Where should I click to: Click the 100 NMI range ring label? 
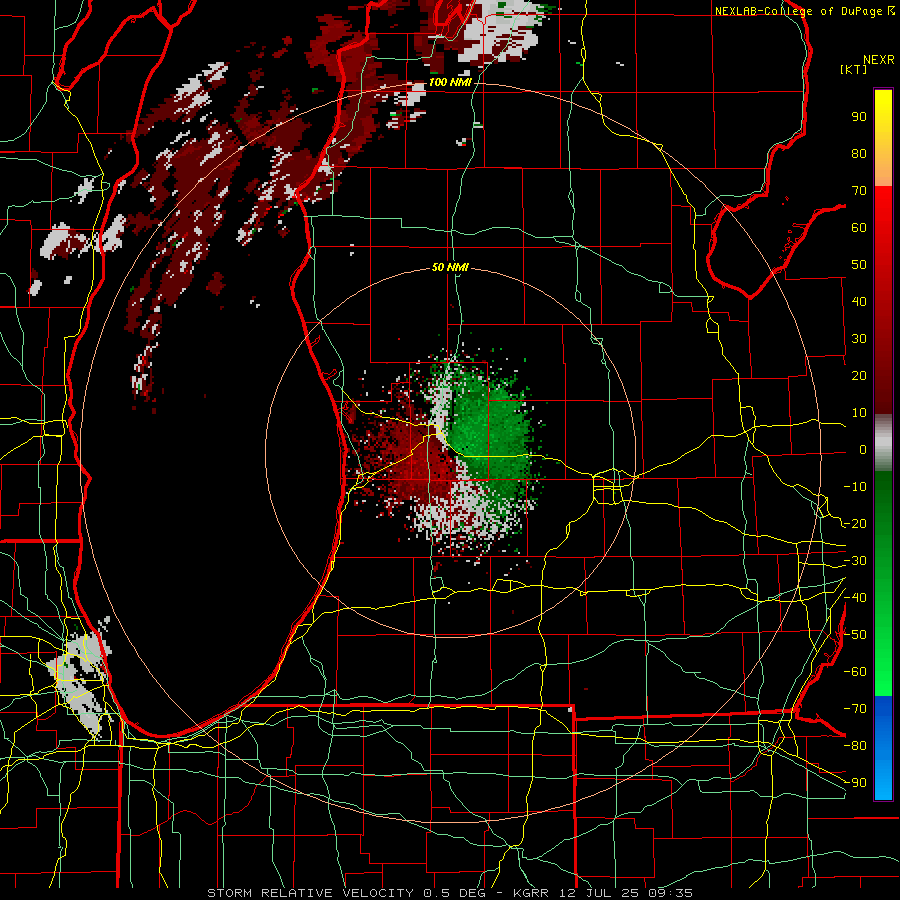(450, 82)
